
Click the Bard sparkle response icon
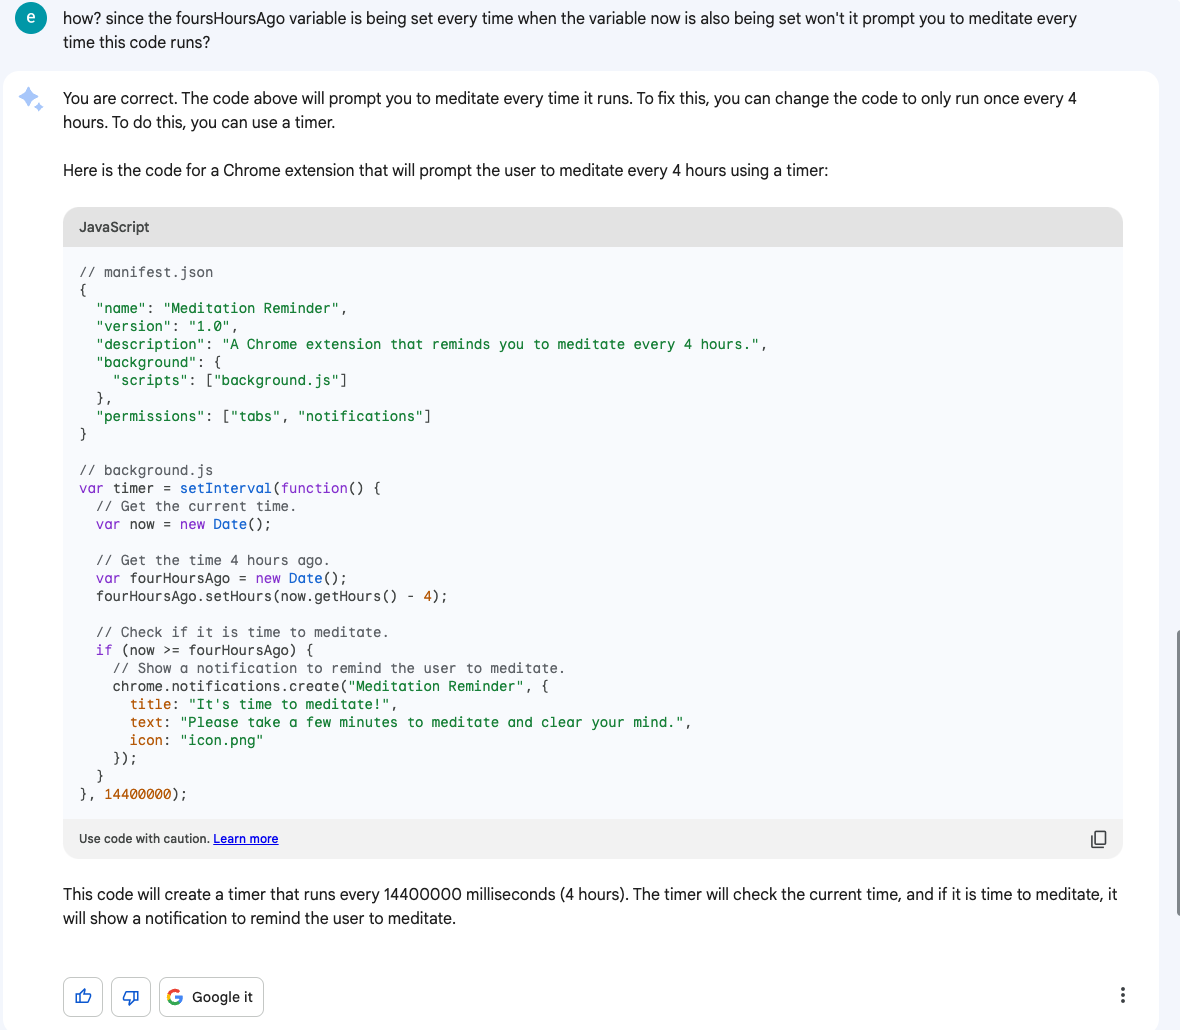tap(31, 99)
